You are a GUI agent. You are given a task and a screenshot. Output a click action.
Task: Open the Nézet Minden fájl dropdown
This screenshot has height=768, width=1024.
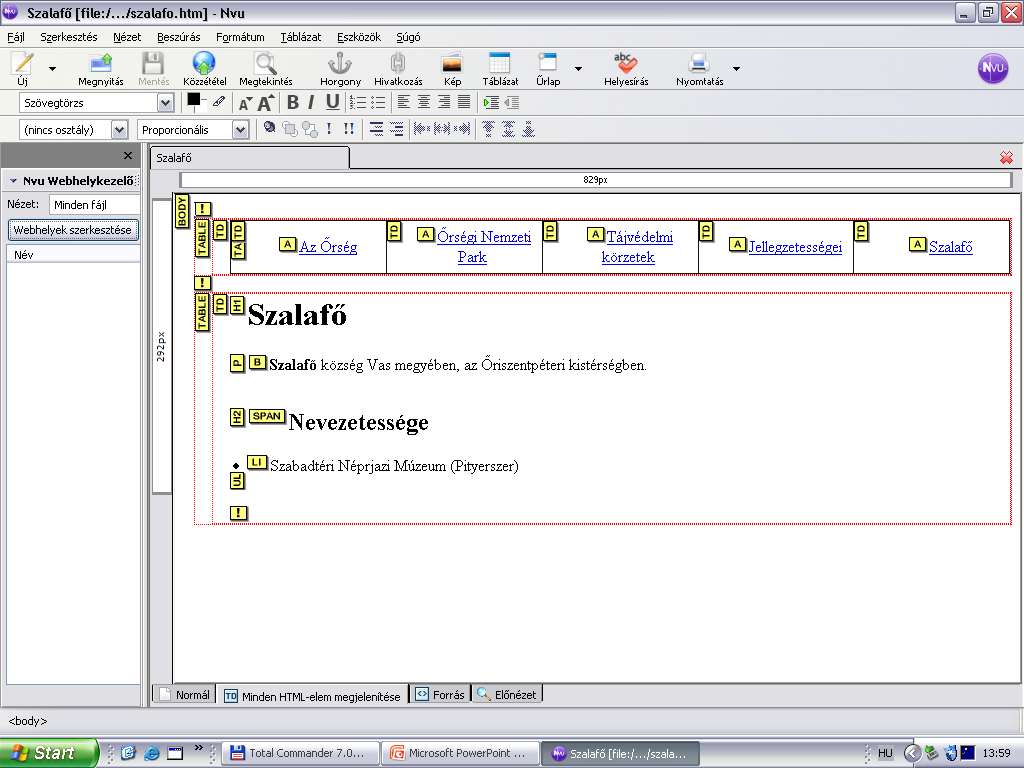(x=95, y=205)
